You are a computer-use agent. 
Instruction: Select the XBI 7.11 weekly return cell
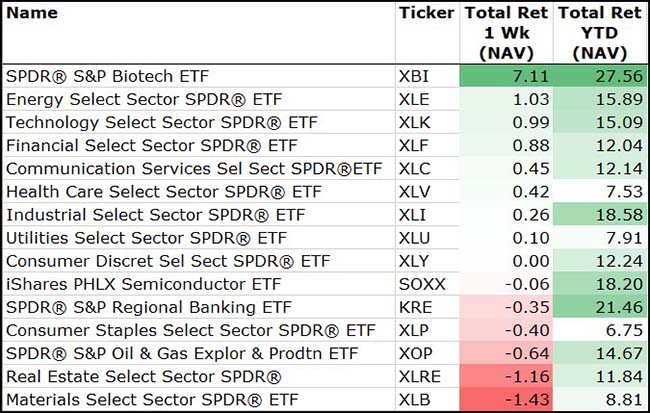505,76
